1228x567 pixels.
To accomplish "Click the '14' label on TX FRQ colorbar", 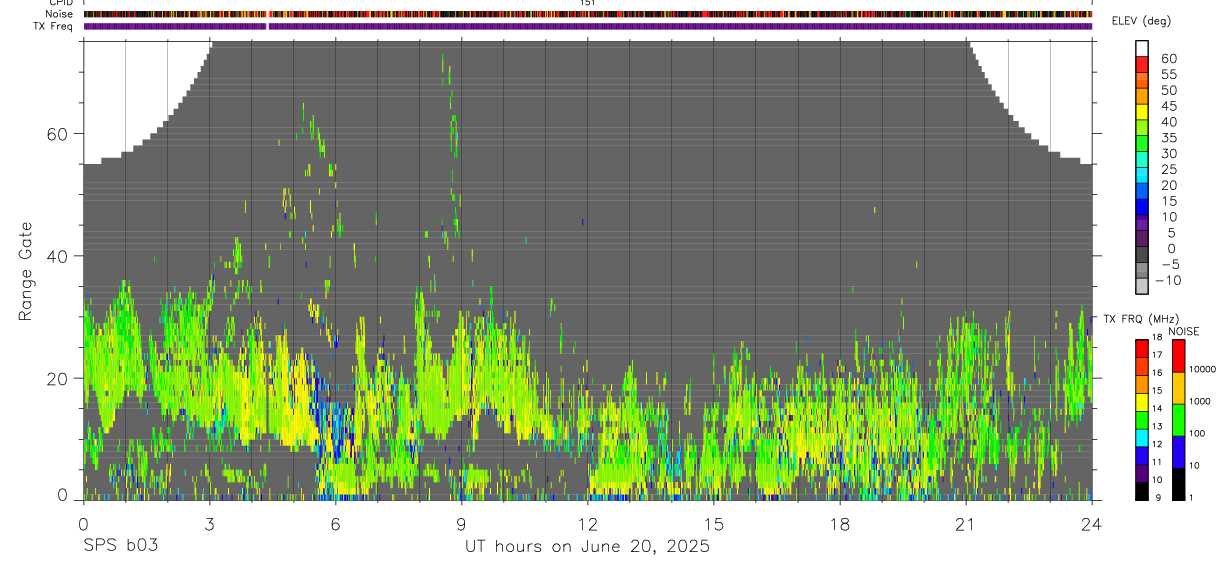I will click(1158, 409).
